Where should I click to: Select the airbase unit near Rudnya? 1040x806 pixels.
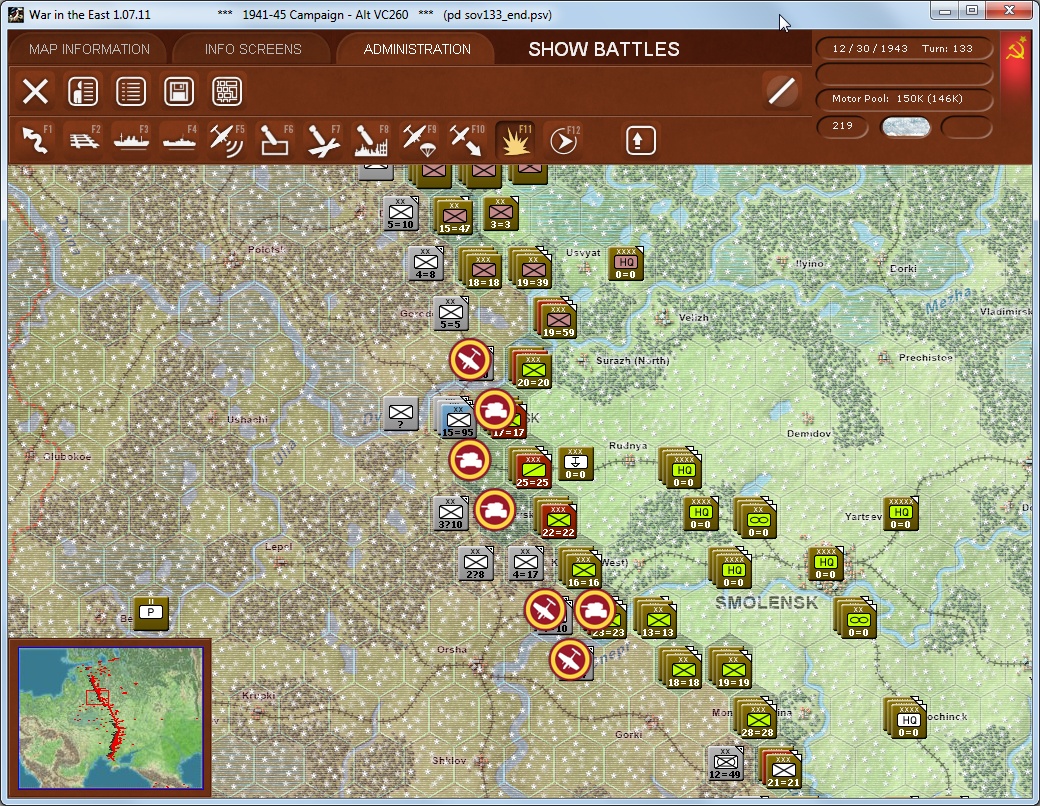[576, 463]
